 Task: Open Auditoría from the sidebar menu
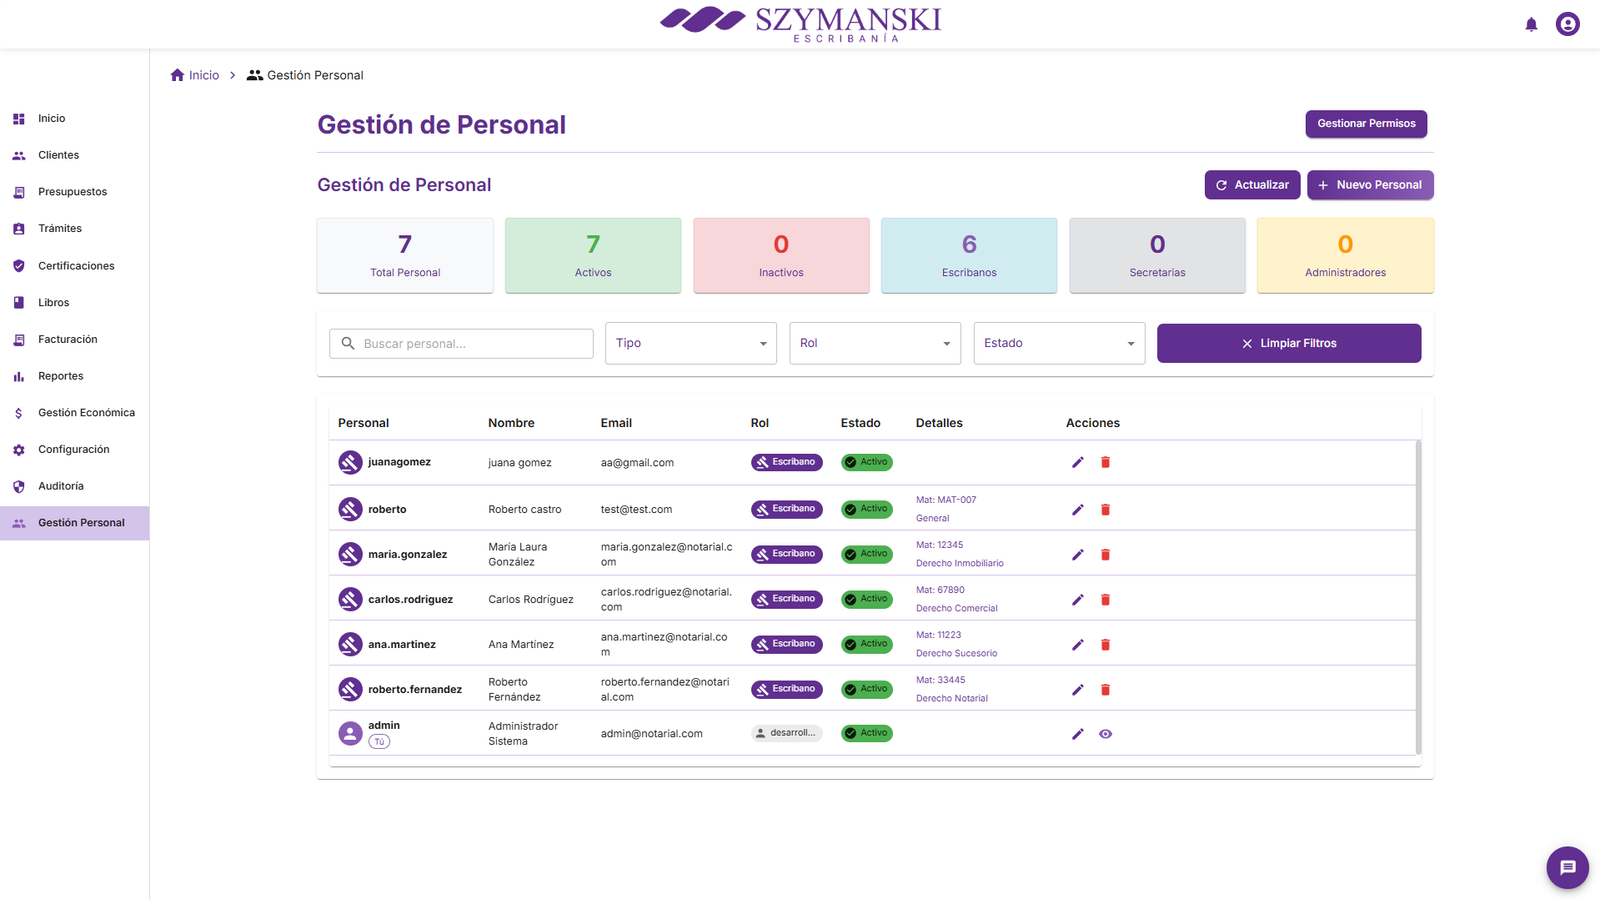(x=61, y=486)
